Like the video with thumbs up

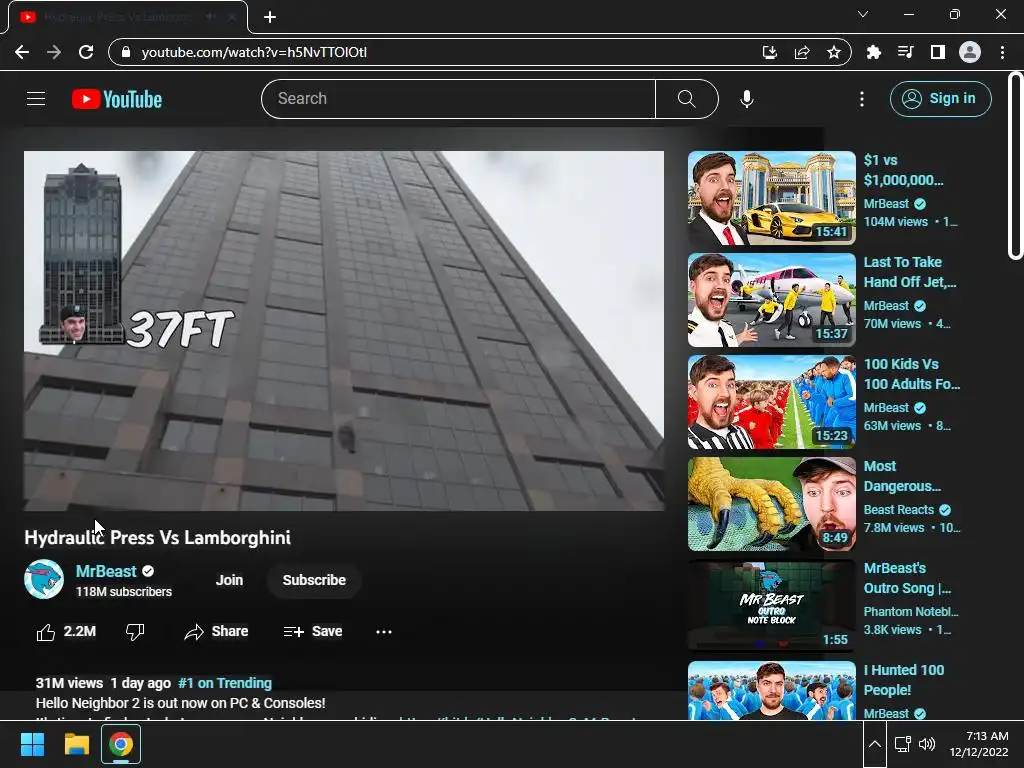pyautogui.click(x=67, y=632)
